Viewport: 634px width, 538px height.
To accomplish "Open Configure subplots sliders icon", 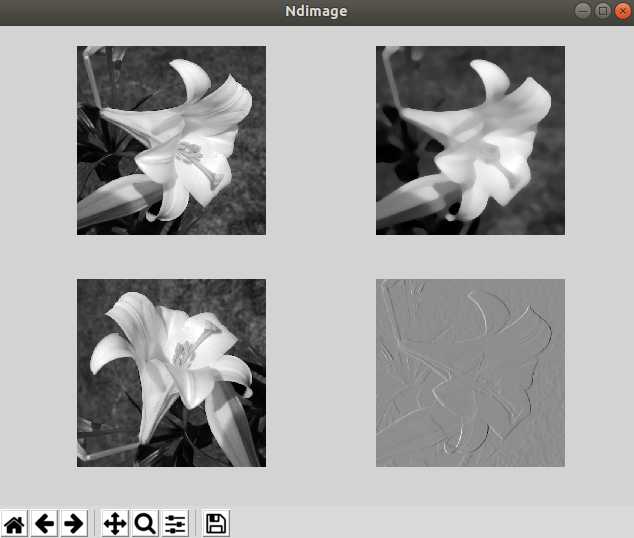I will click(175, 523).
